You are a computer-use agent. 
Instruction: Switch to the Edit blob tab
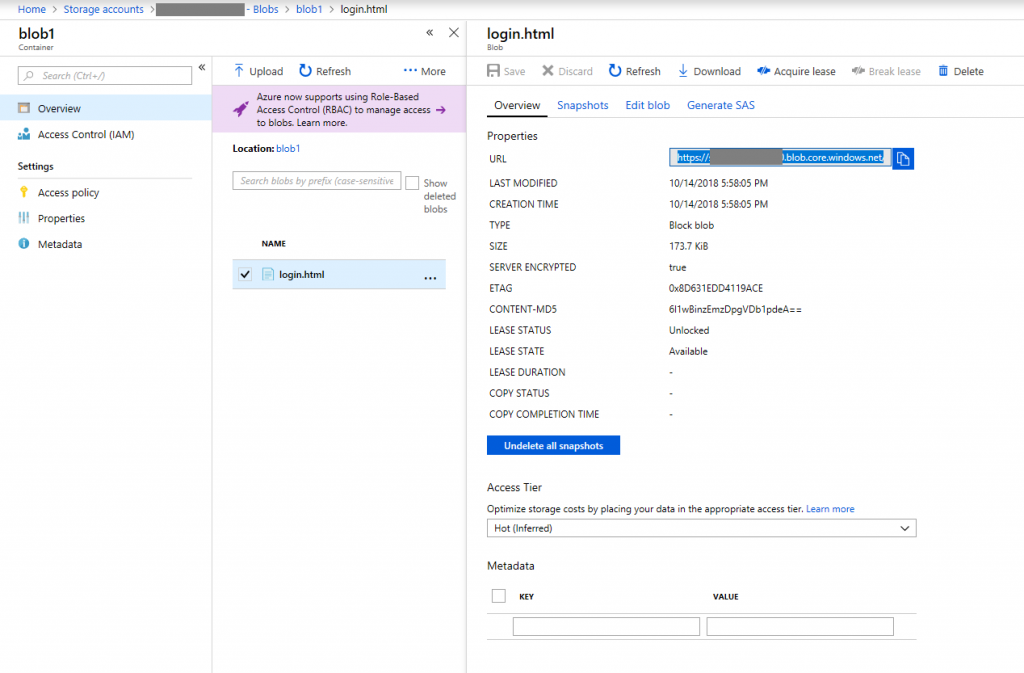[648, 105]
